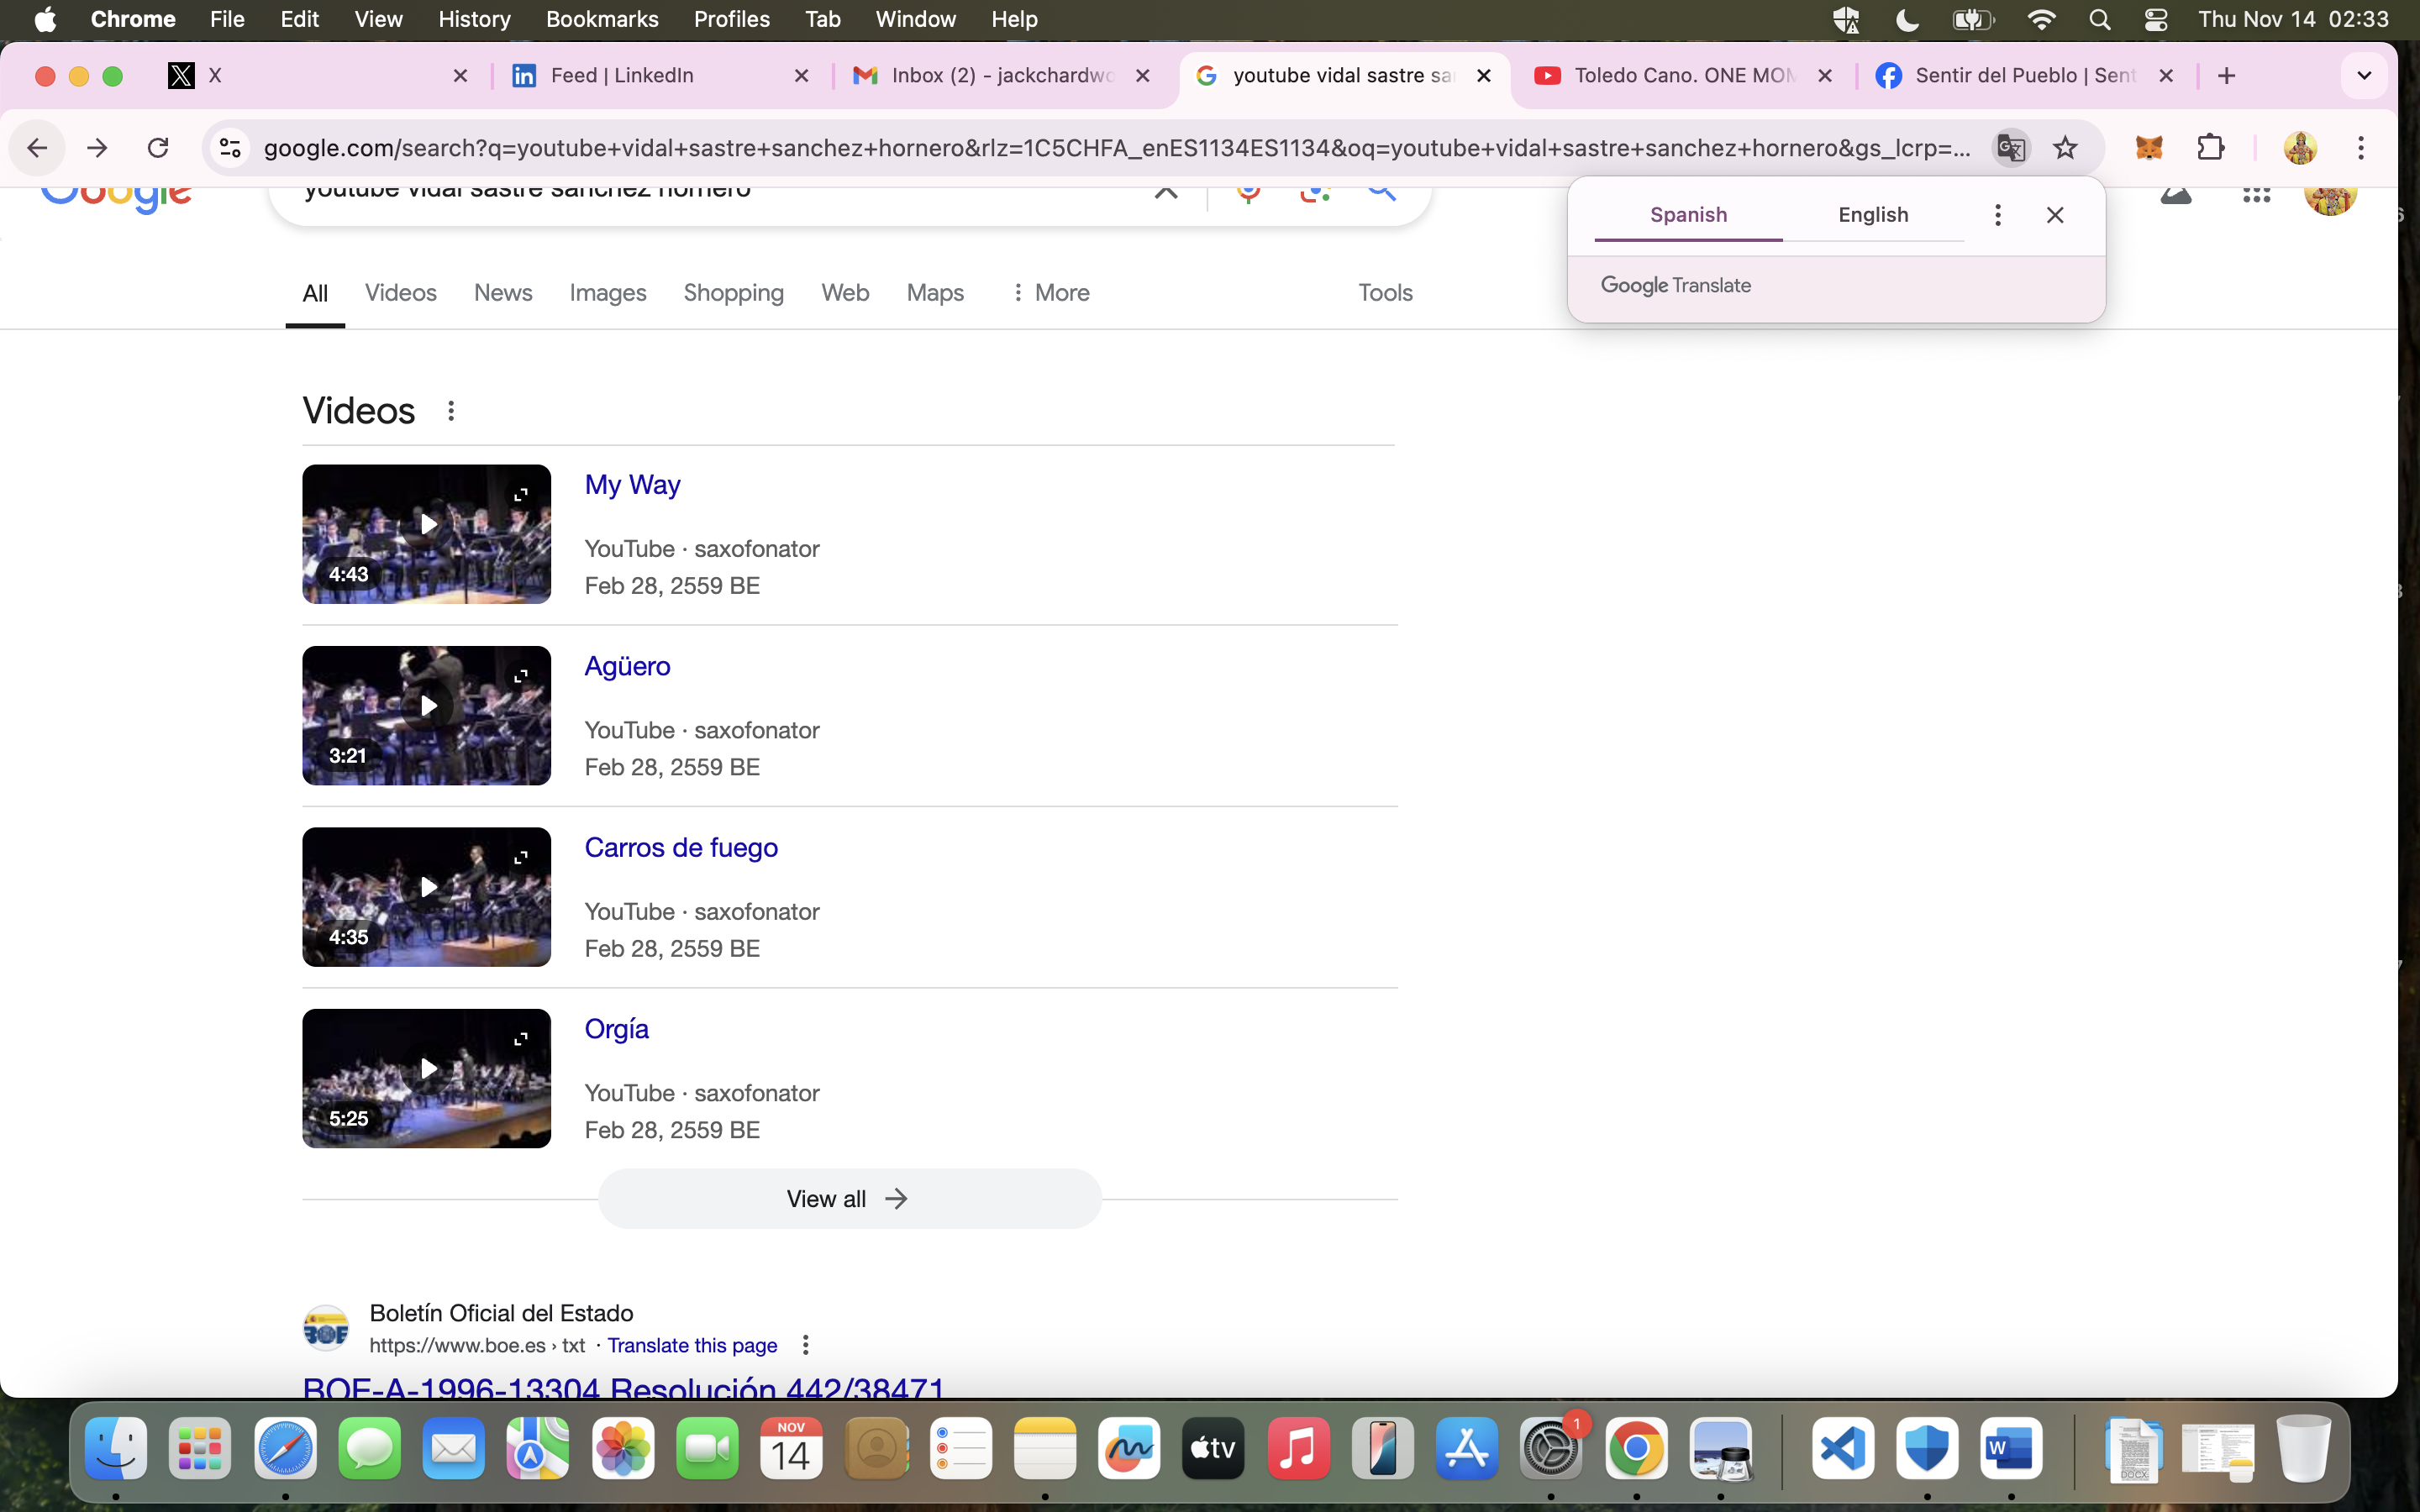Open Videos section more options dots
Image resolution: width=2420 pixels, height=1512 pixels.
click(x=451, y=411)
